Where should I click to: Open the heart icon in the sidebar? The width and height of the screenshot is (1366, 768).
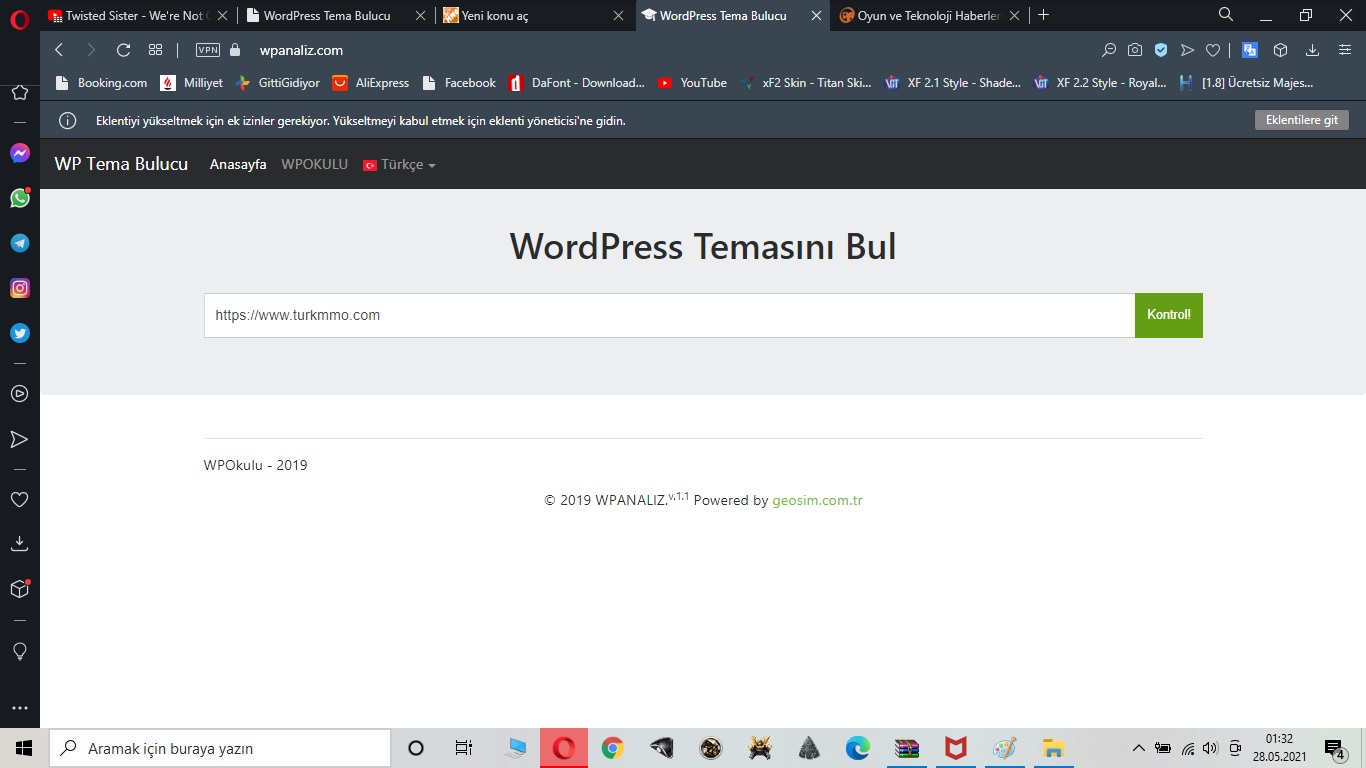click(x=19, y=499)
